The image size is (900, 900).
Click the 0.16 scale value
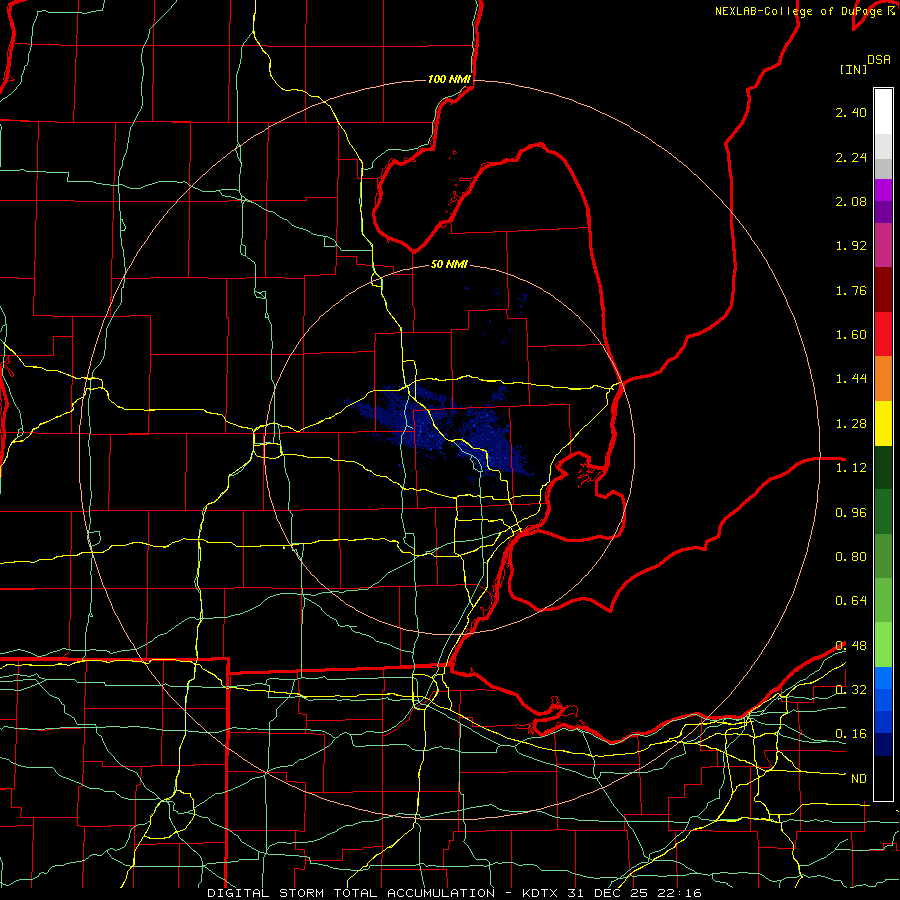[x=851, y=734]
